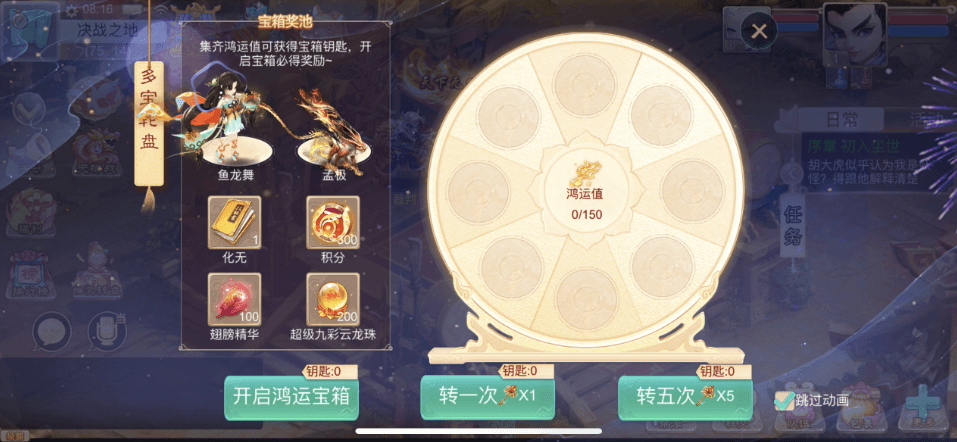View the 孟极 beast mount reward
Viewport: 957px width, 442px height.
coord(333,128)
